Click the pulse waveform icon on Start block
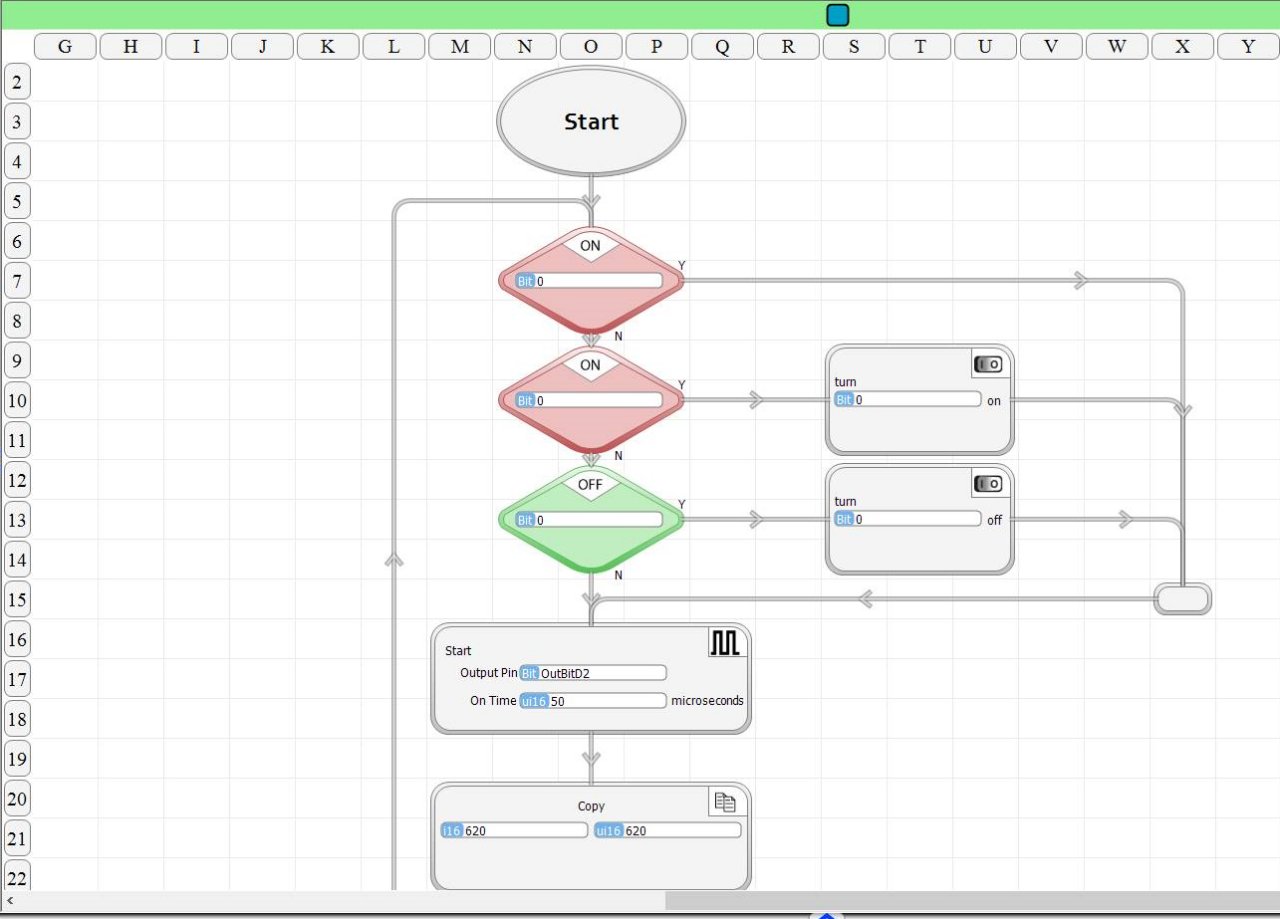The height and width of the screenshot is (919, 1280). [725, 643]
